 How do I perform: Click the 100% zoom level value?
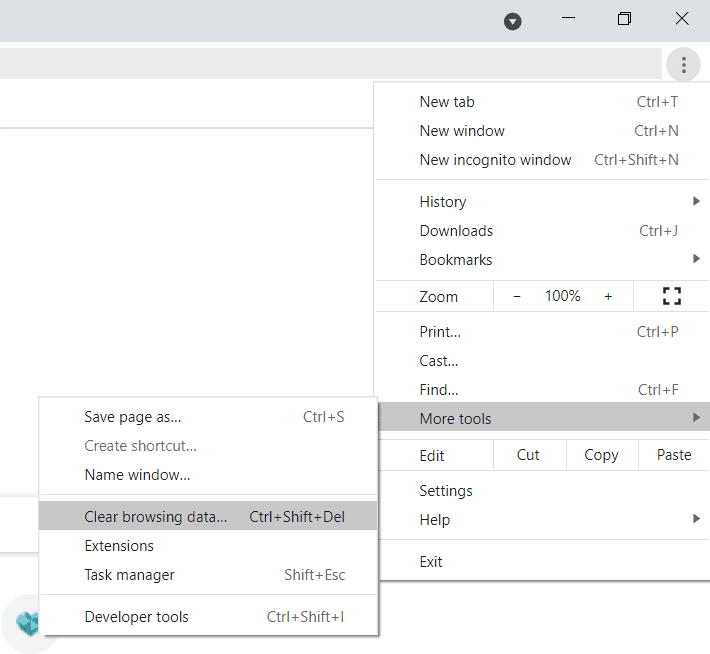[x=562, y=296]
